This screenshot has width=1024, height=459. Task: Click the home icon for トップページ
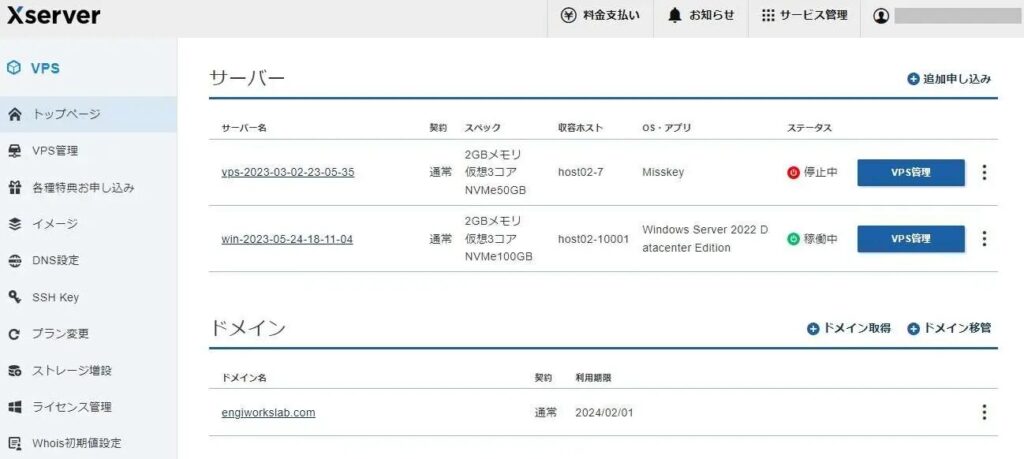click(14, 114)
